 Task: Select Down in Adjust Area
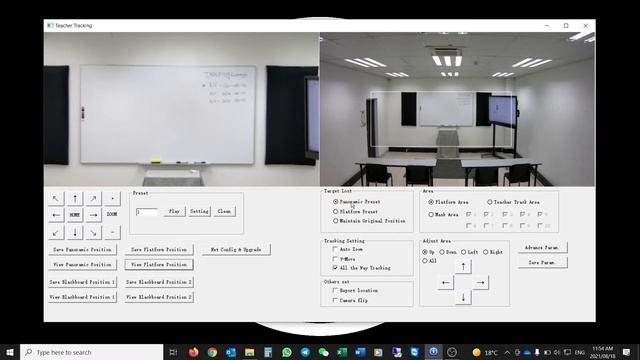click(x=442, y=252)
